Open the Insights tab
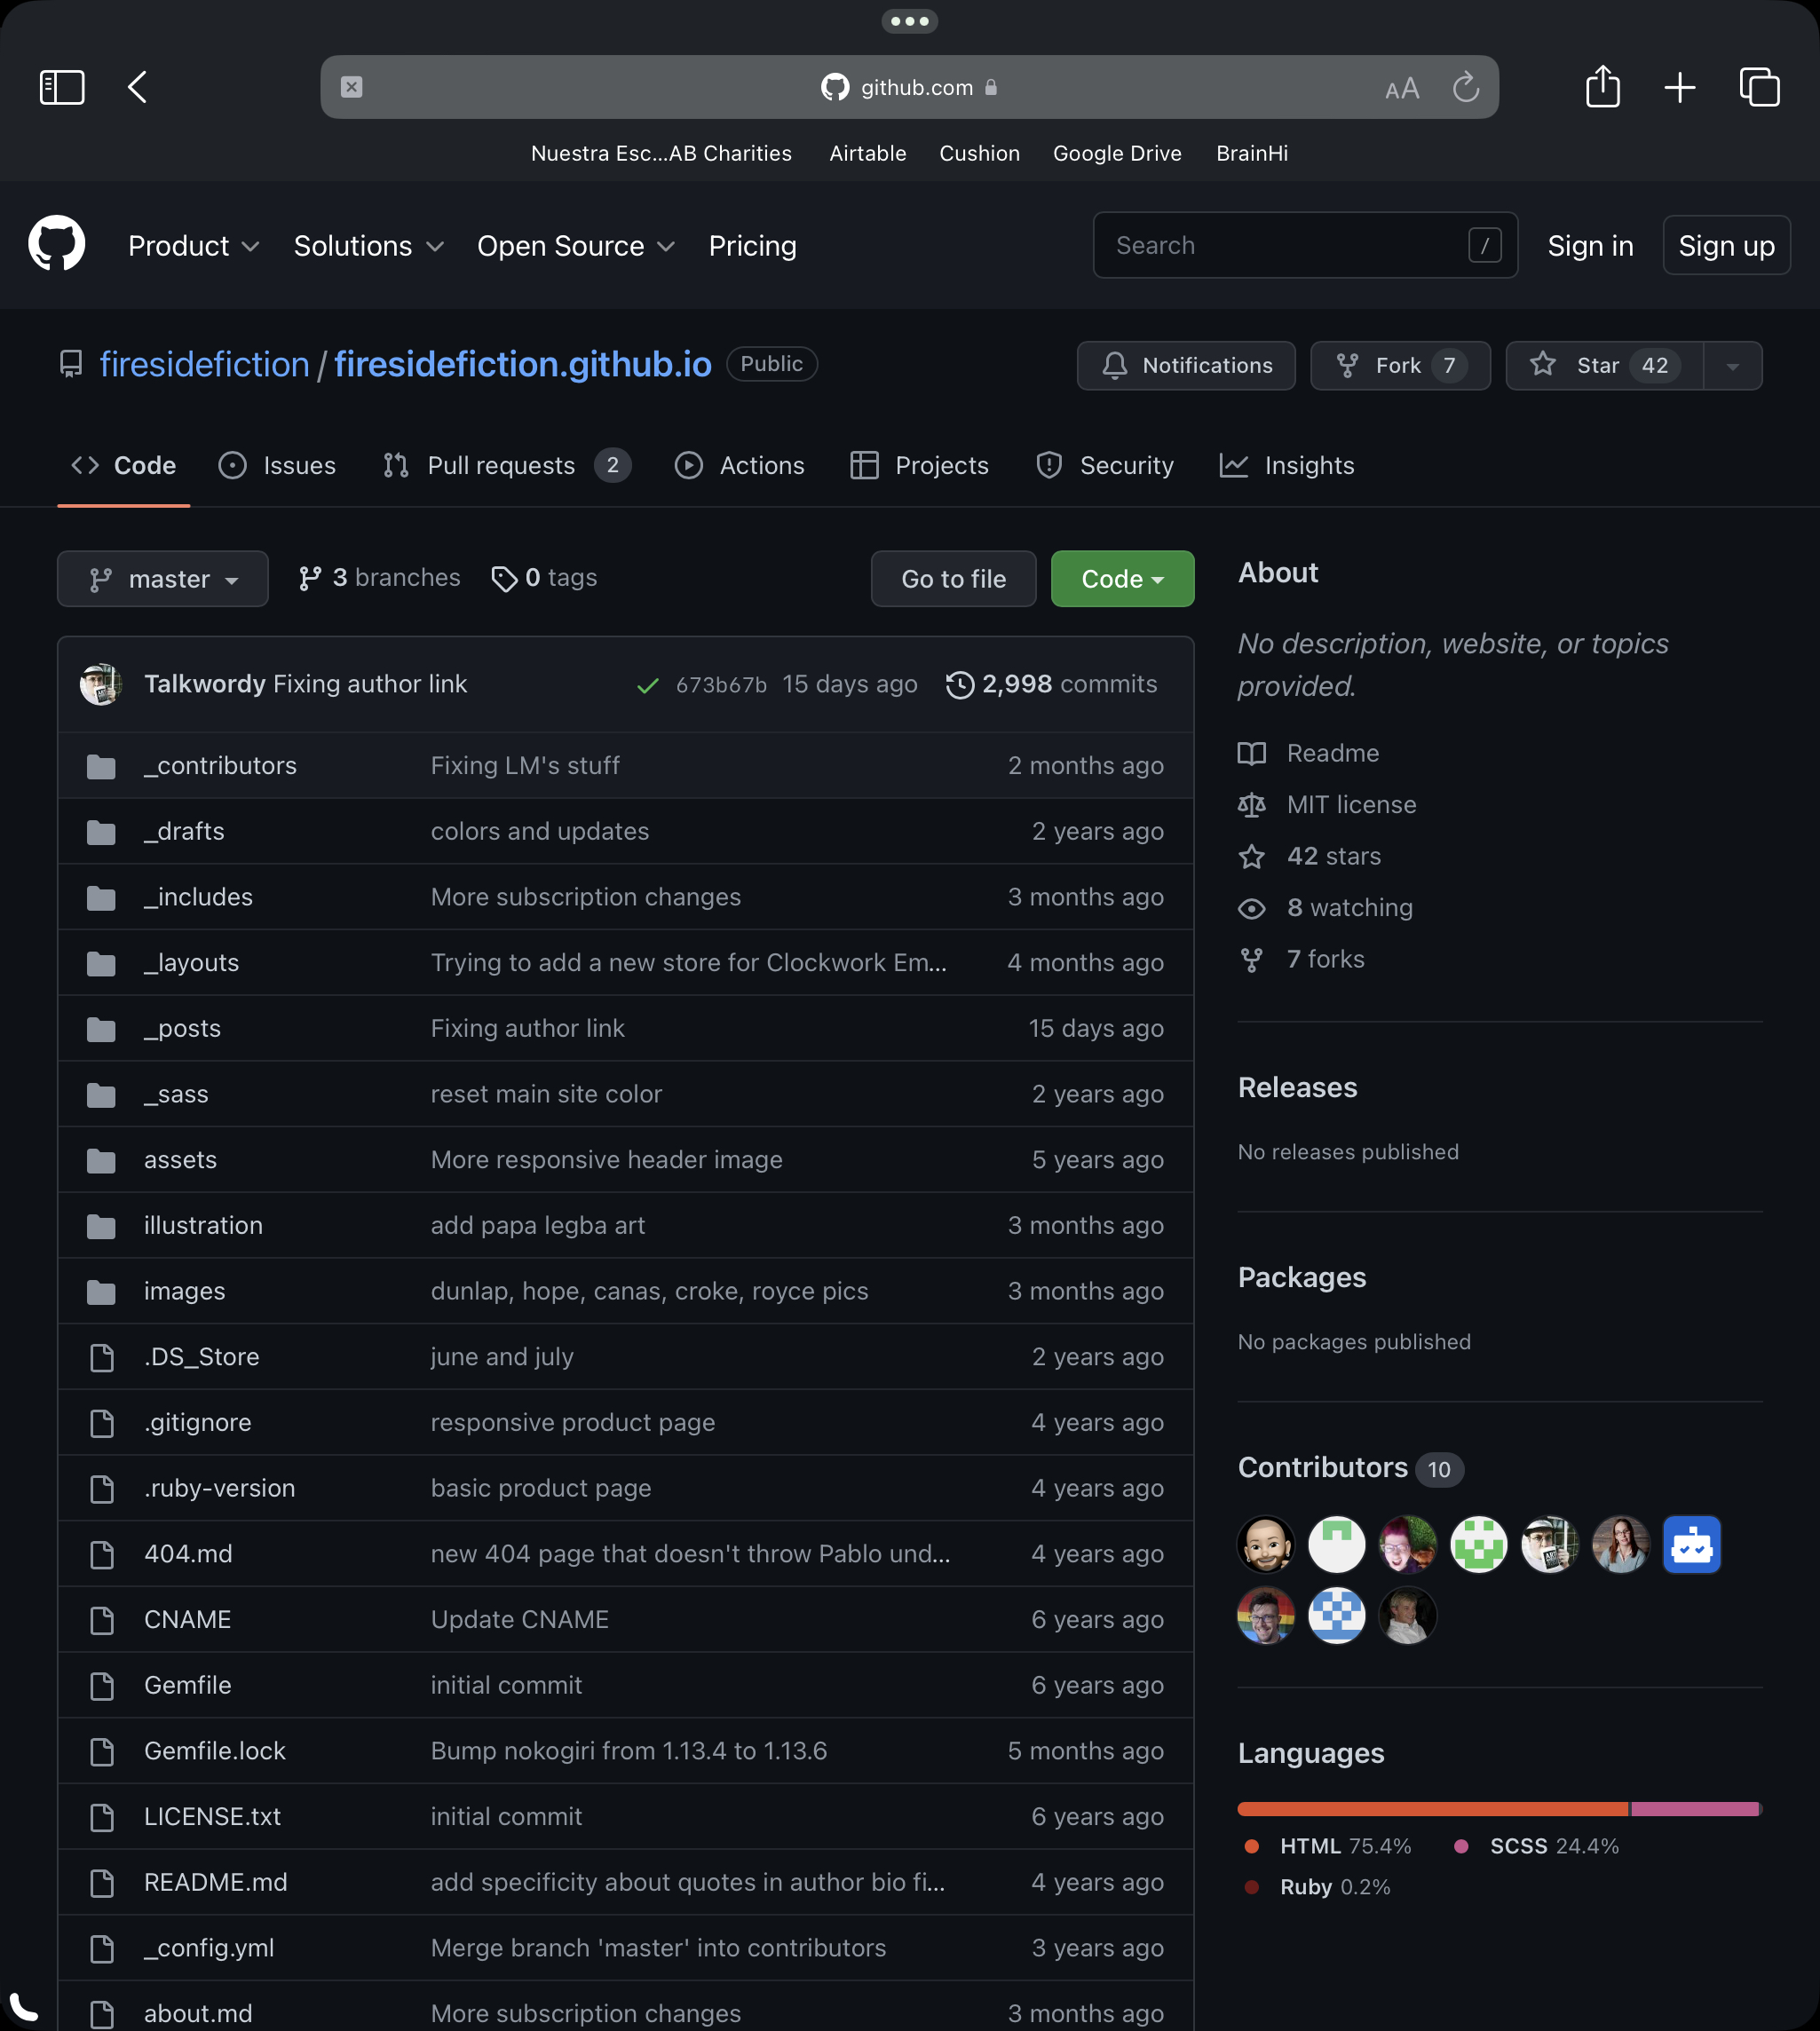The width and height of the screenshot is (1820, 2031). tap(1287, 466)
